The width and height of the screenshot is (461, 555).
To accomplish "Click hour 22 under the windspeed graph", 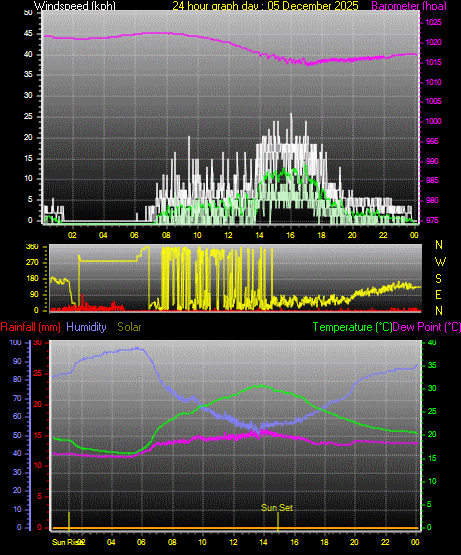I will point(383,235).
